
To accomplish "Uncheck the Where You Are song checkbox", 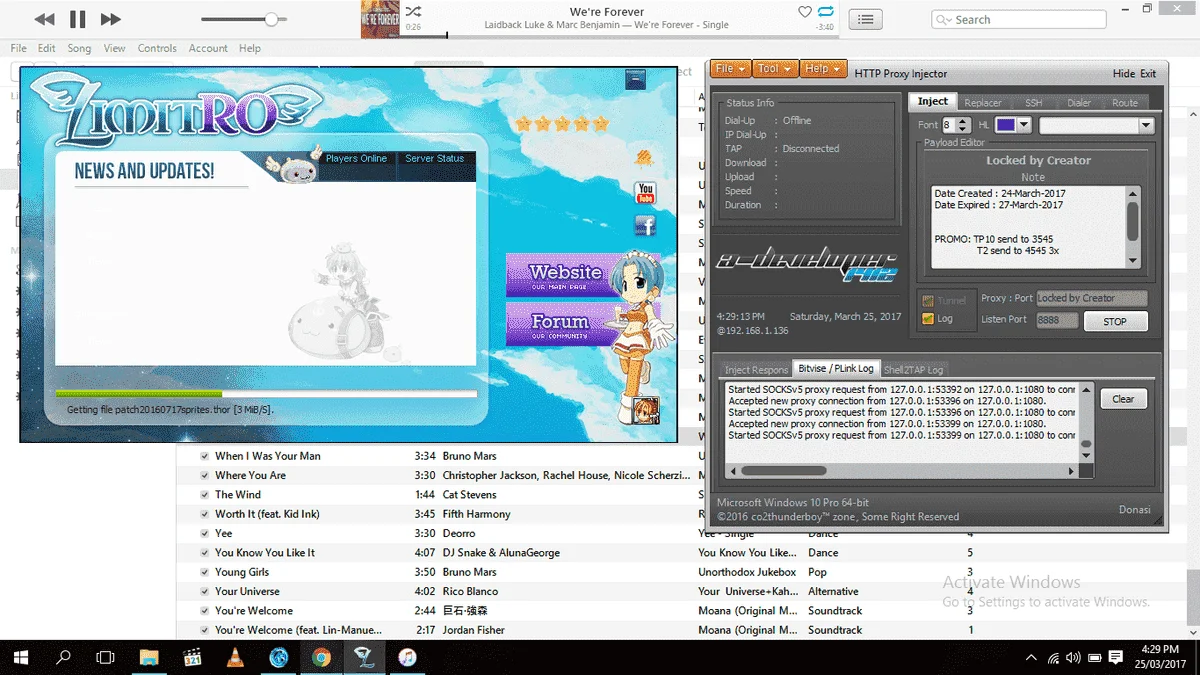I will tap(205, 475).
